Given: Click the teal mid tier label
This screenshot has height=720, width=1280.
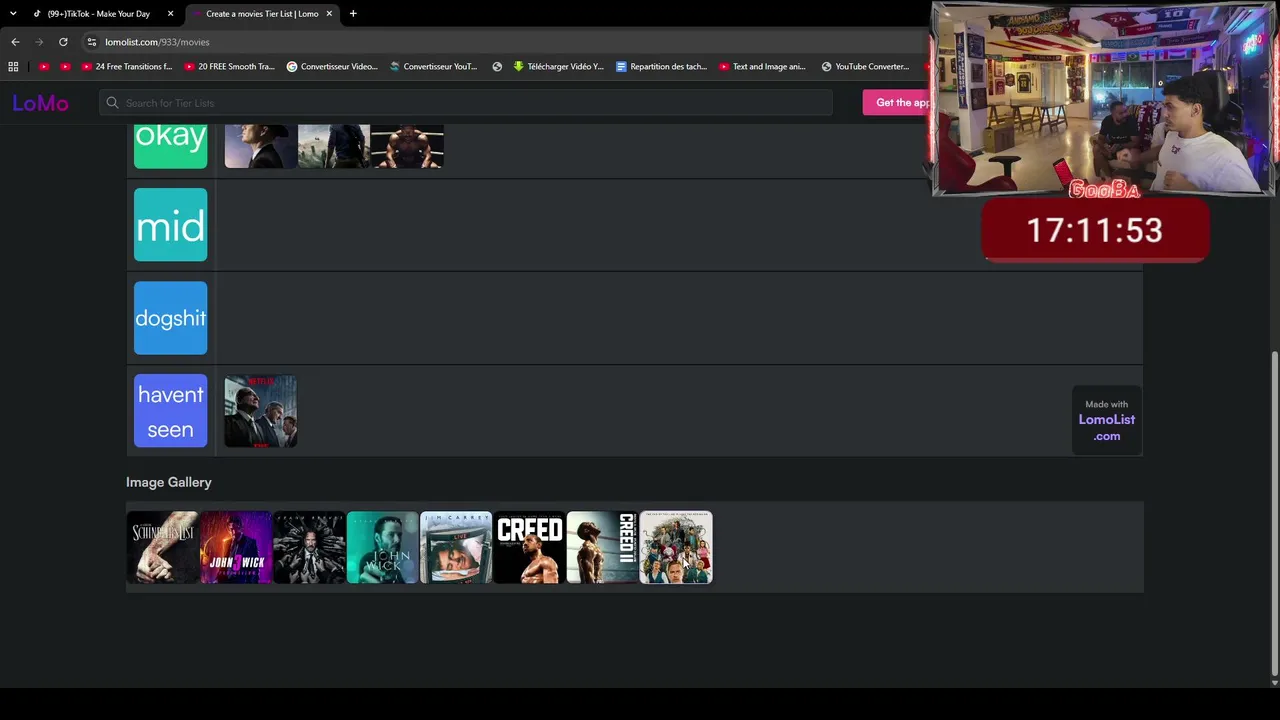Looking at the screenshot, I should 171,225.
